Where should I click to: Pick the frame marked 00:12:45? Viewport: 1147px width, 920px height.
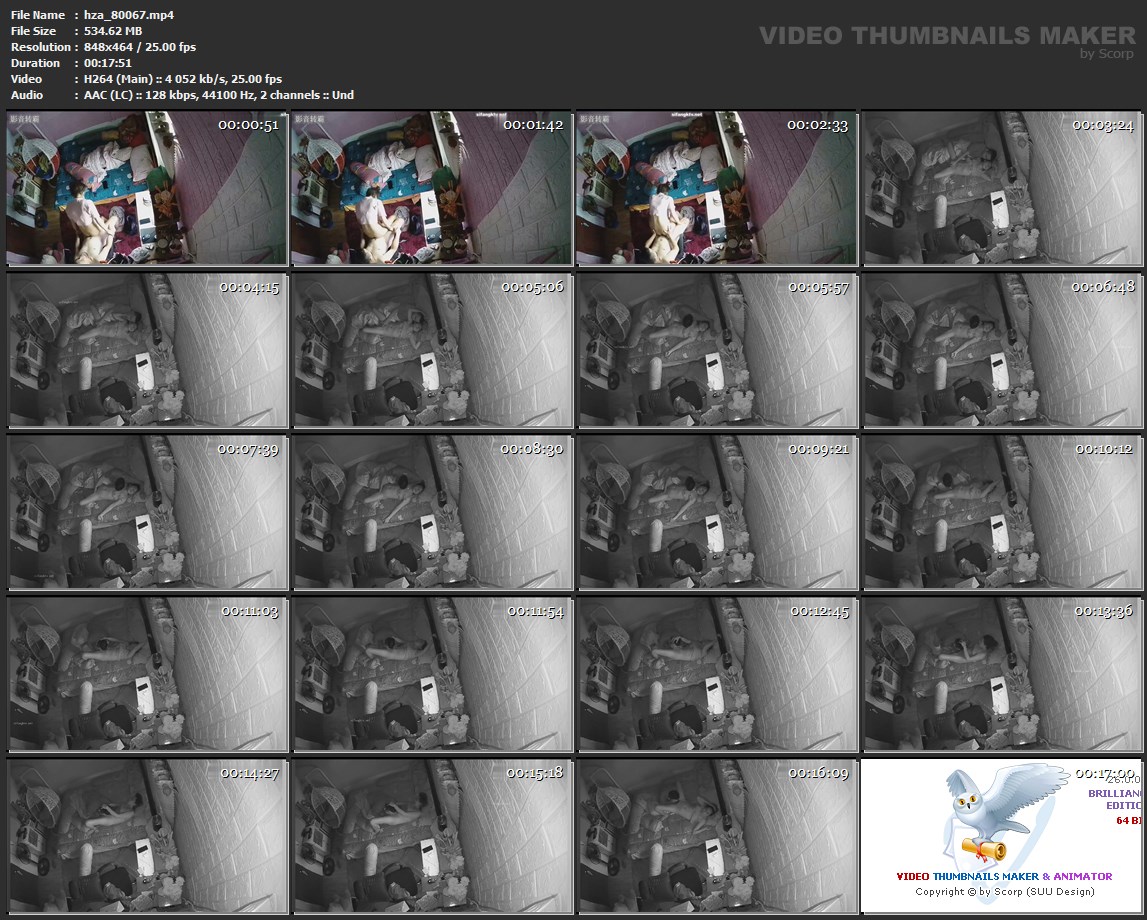click(717, 674)
